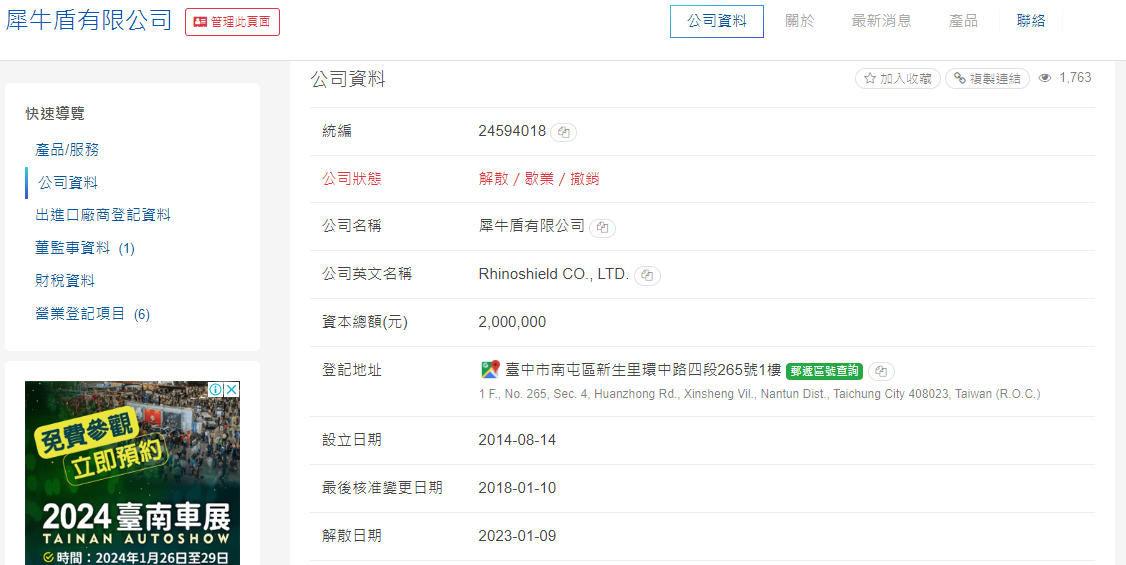The width and height of the screenshot is (1126, 565).
Task: Open the 產品 tab
Action: [x=963, y=21]
